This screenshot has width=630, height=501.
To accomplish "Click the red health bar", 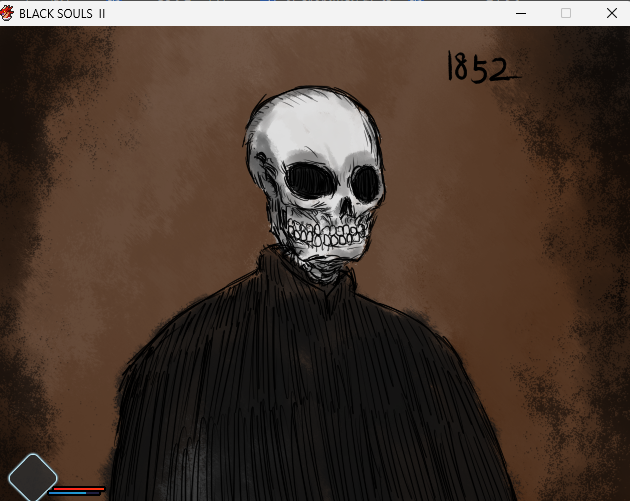I will (79, 489).
